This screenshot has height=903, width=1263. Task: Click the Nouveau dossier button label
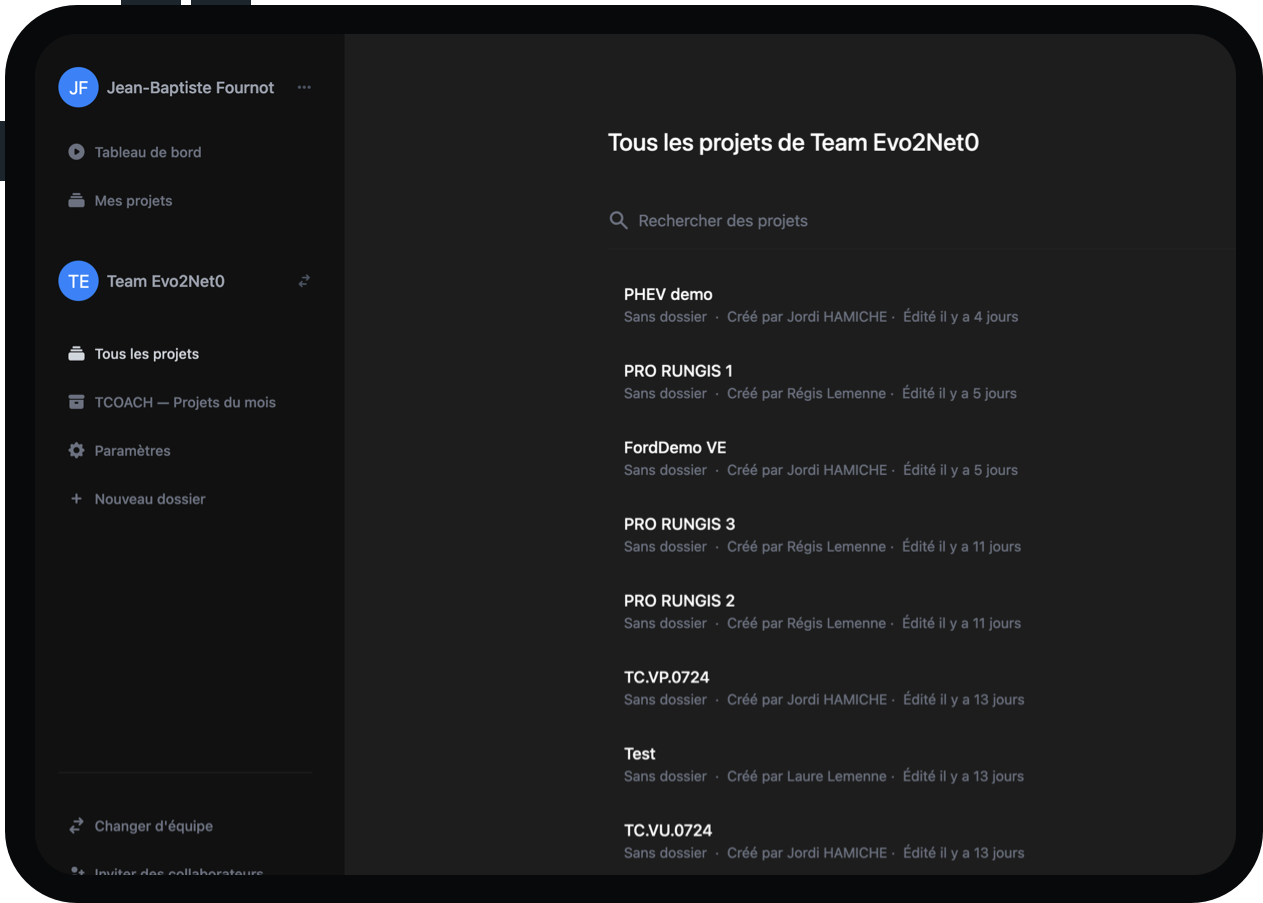coord(150,499)
